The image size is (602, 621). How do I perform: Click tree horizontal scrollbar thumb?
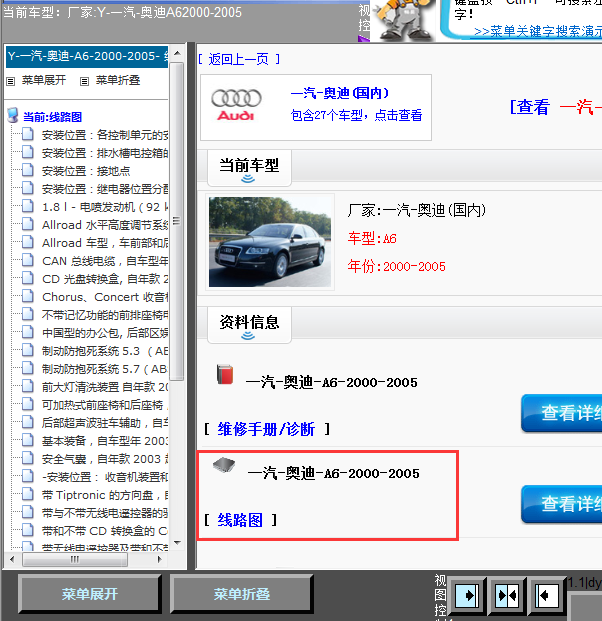point(75,559)
